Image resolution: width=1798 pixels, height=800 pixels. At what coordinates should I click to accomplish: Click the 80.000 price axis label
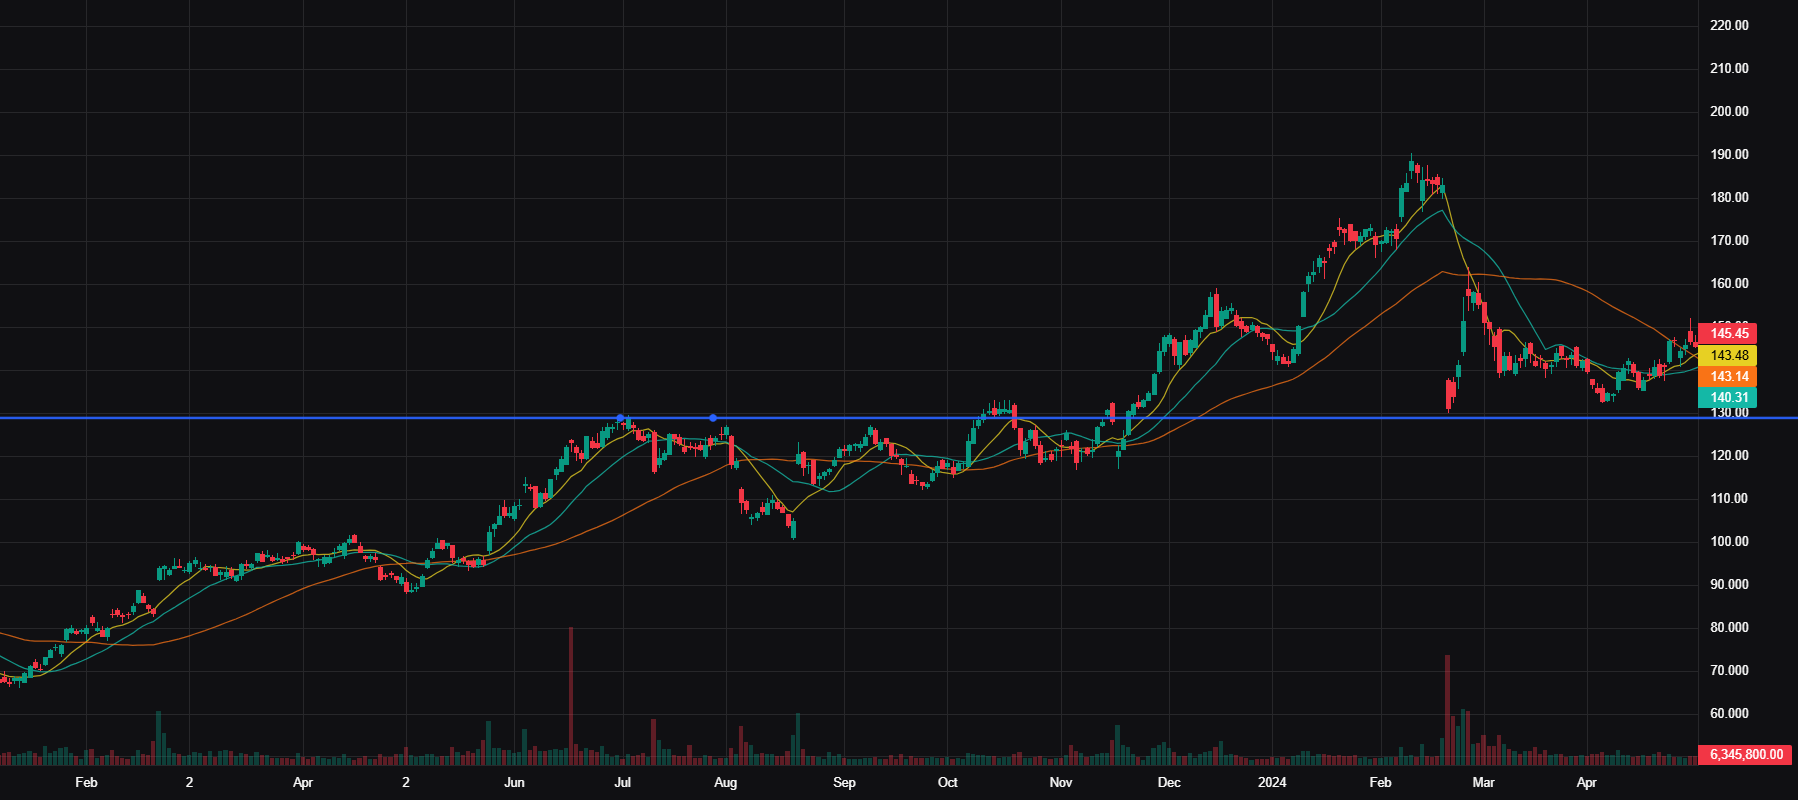point(1729,627)
